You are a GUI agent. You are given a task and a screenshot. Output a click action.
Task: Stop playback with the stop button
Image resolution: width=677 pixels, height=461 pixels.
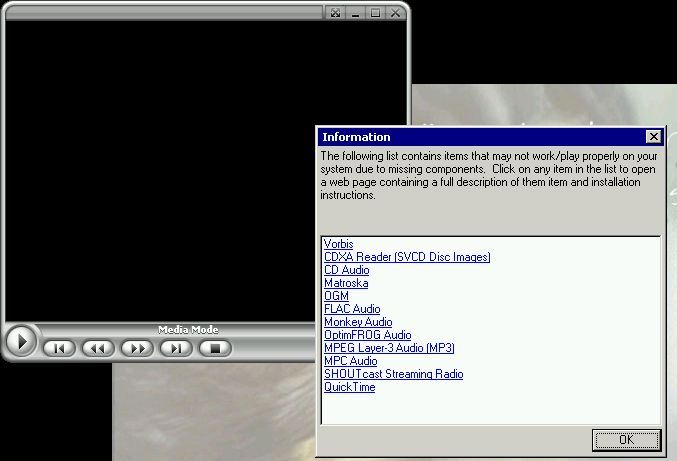[x=215, y=348]
